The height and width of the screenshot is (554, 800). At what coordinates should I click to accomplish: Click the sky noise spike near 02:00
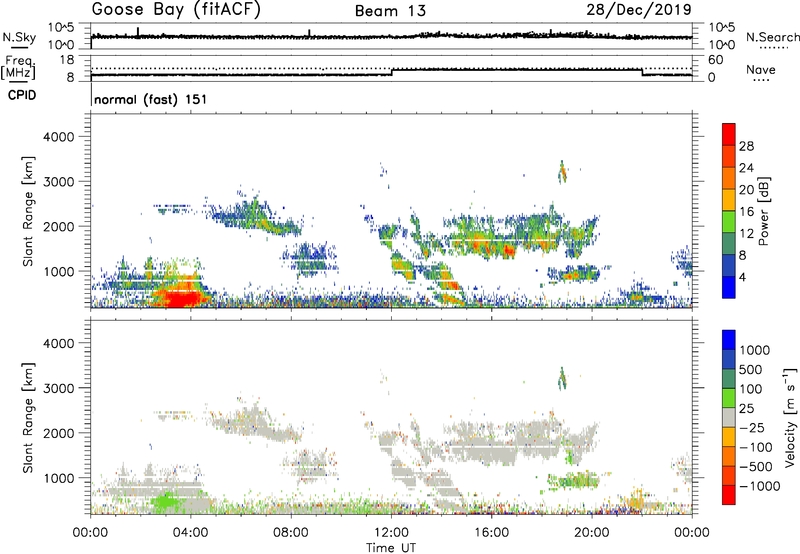coord(138,32)
